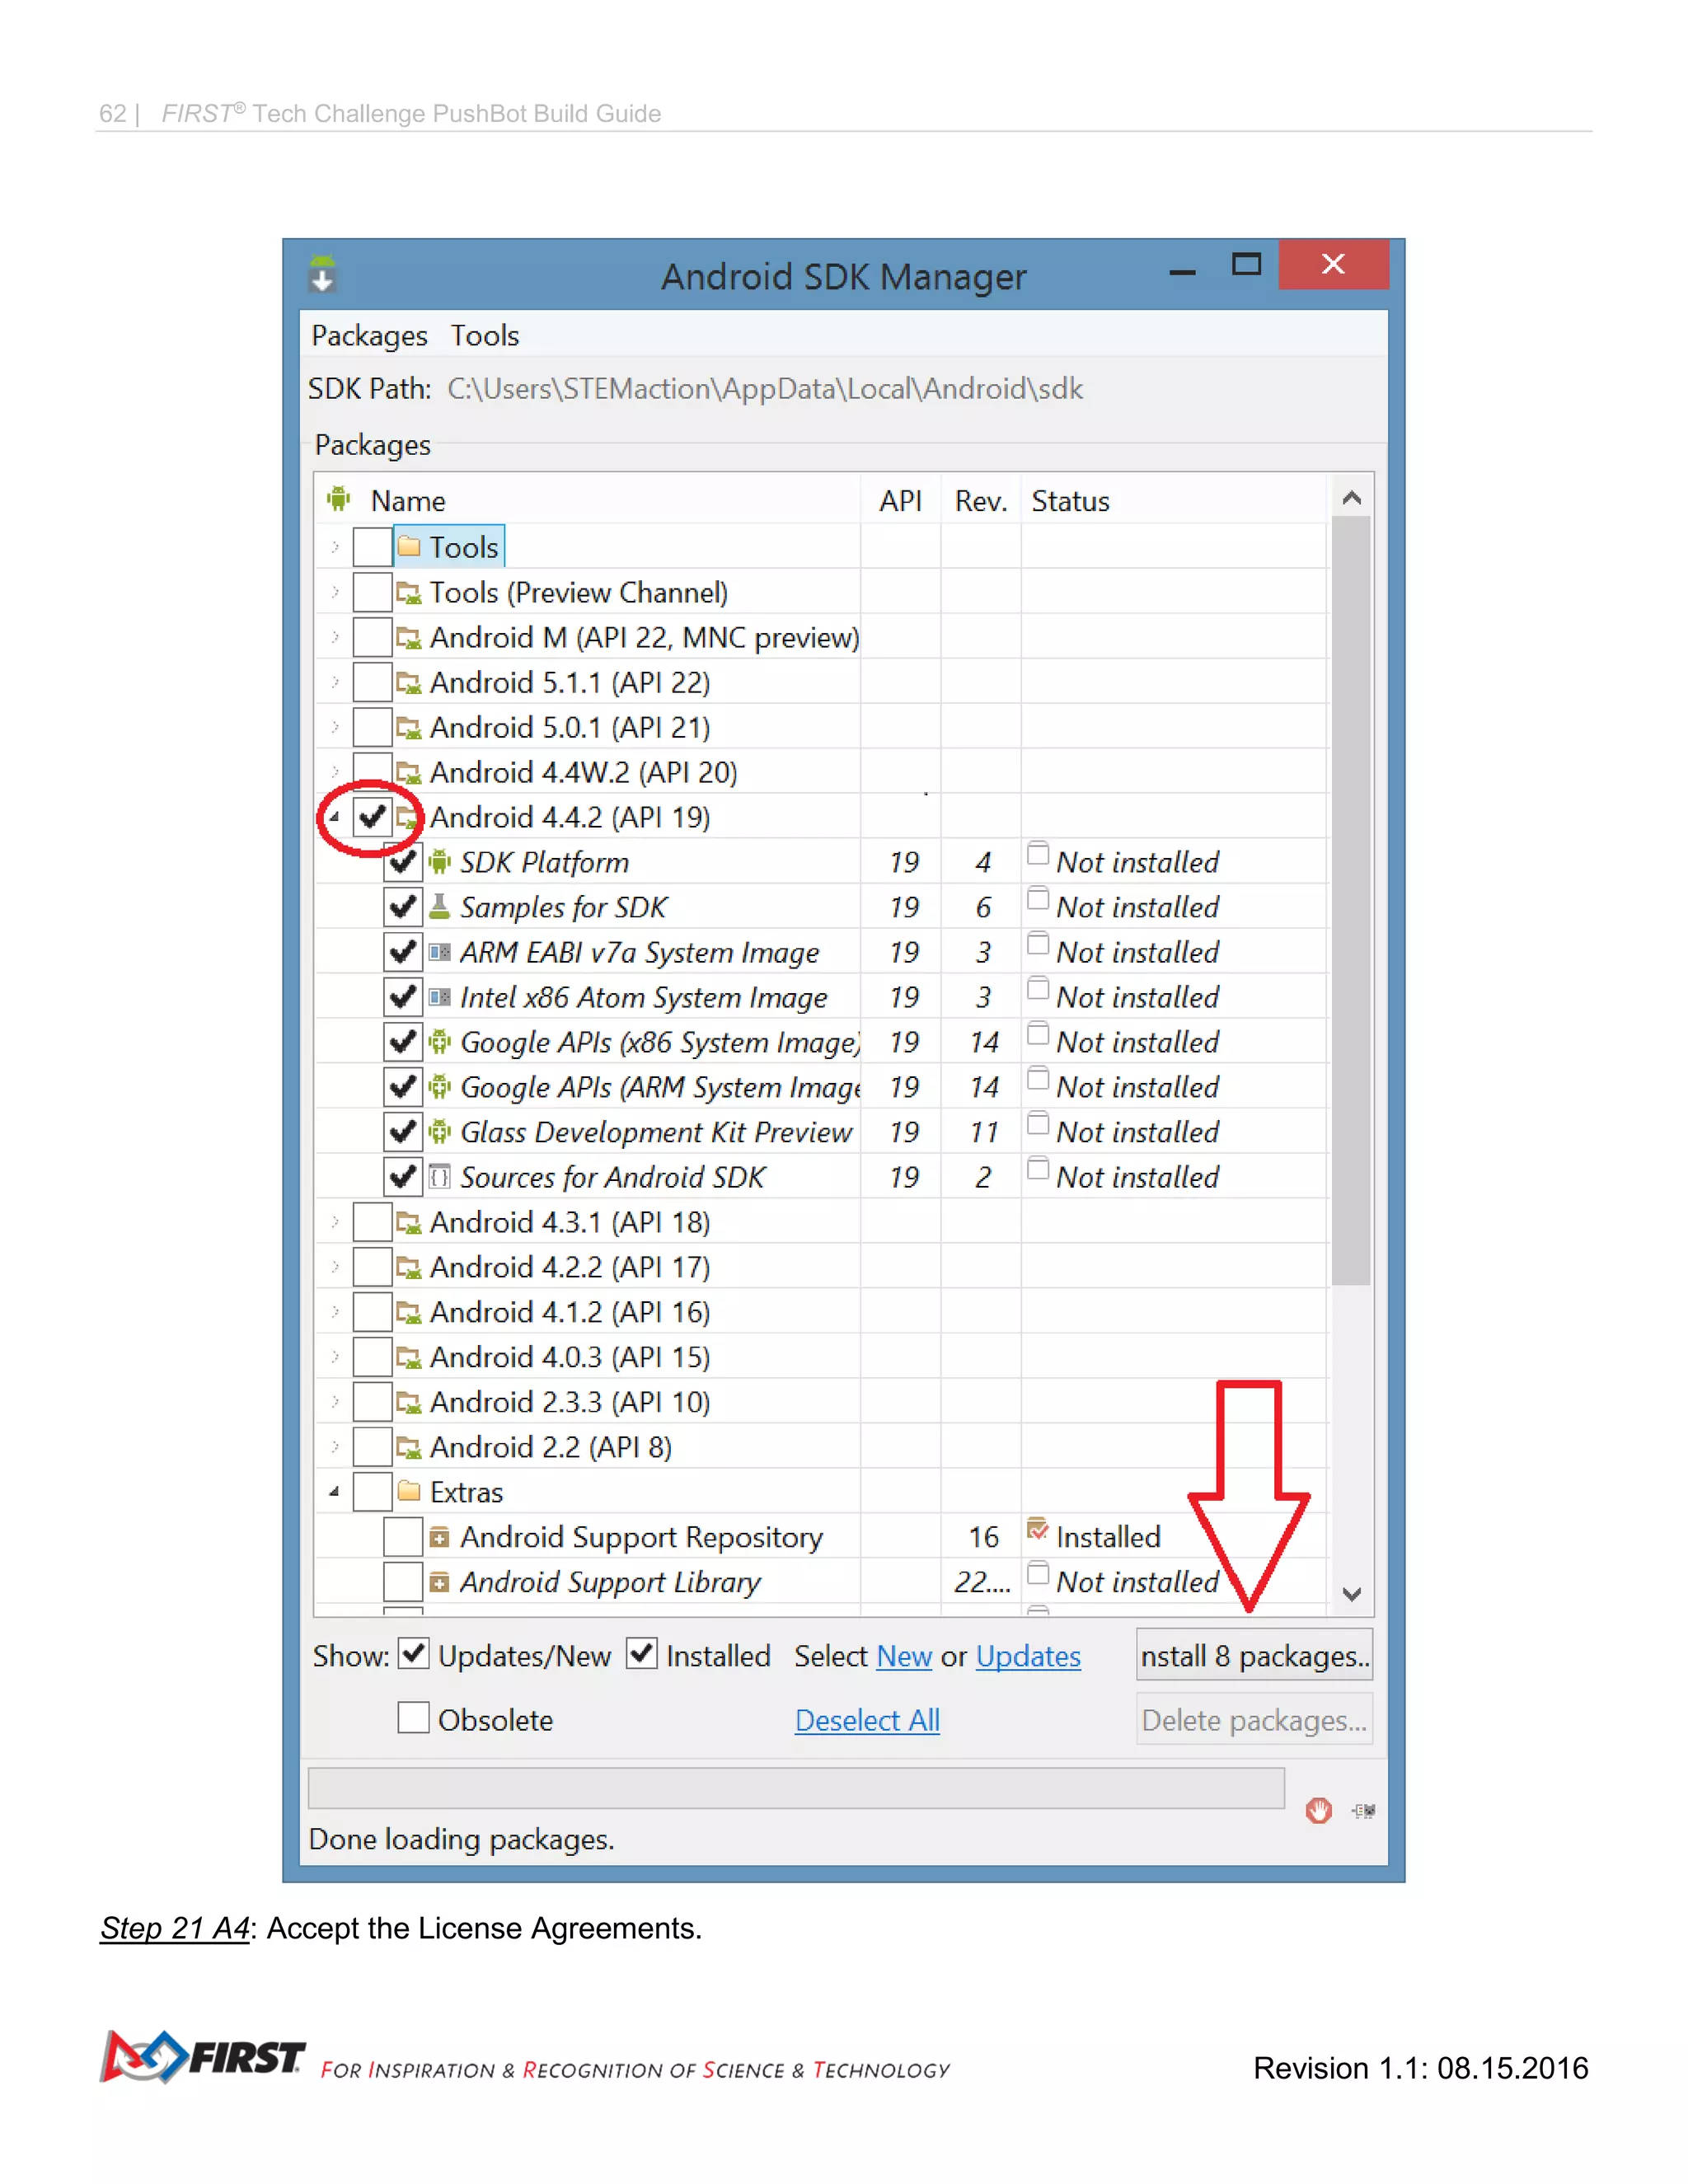Click the ARM EABI v7a System Image icon
This screenshot has height=2184, width=1688.
pos(440,952)
